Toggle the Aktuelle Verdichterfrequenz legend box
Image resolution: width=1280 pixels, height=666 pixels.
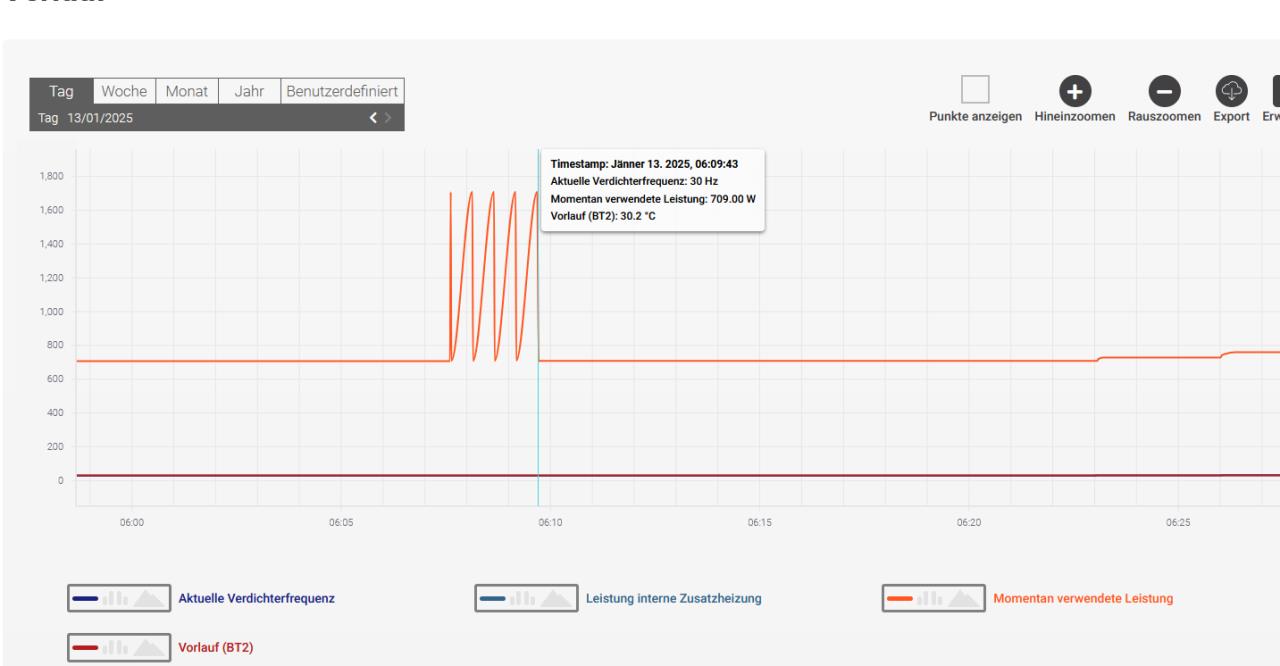point(117,599)
